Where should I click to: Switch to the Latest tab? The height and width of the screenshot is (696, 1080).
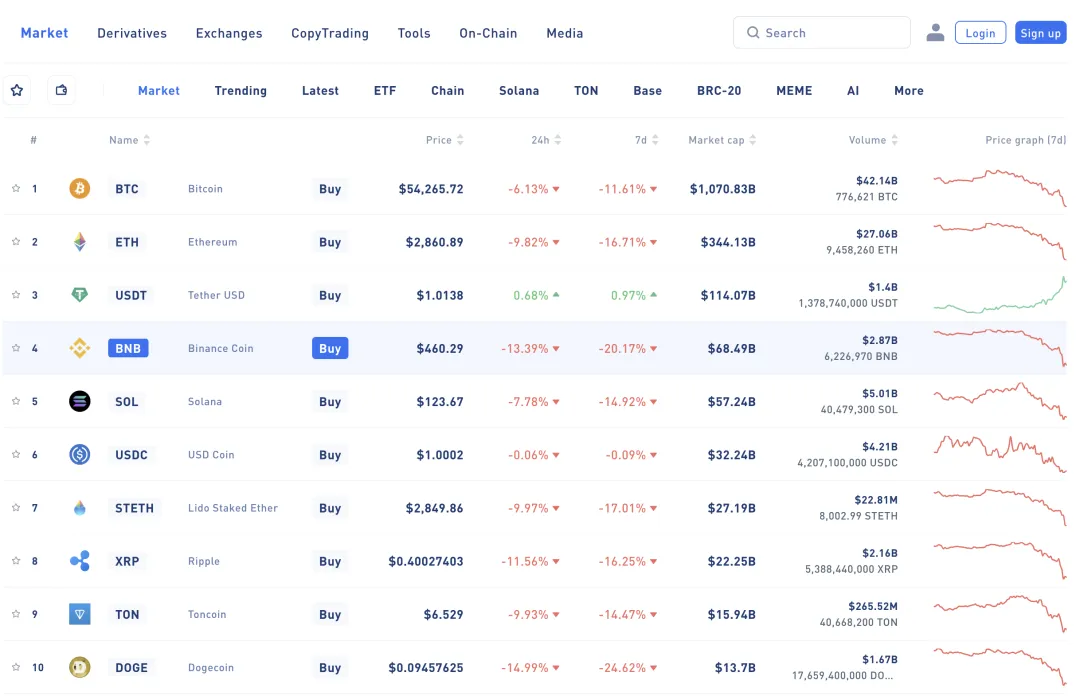pyautogui.click(x=320, y=90)
